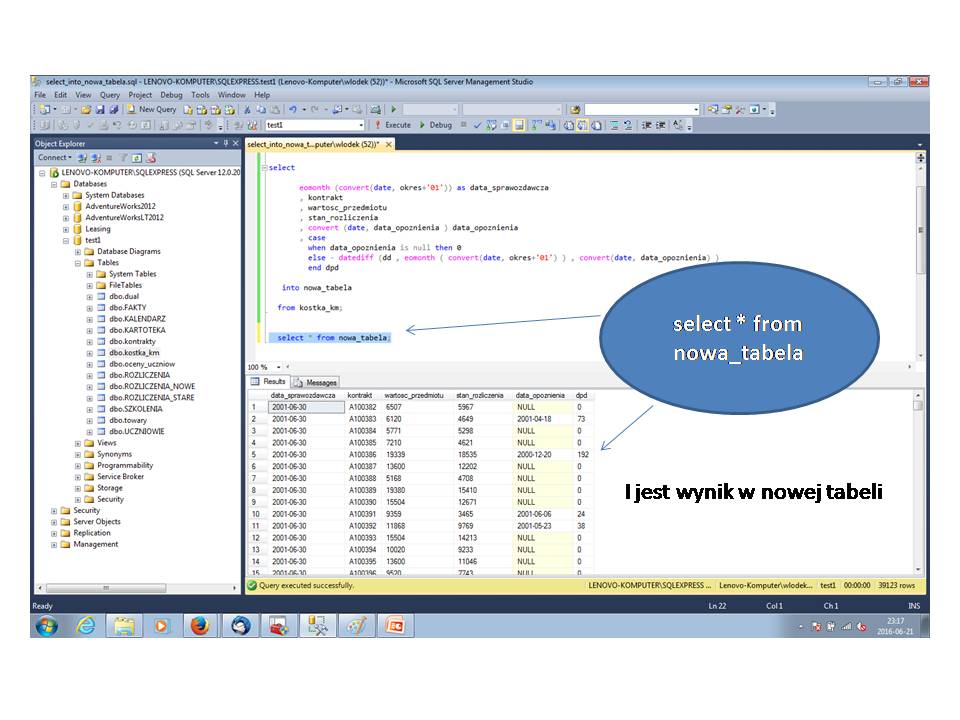Click the Object Explorer filter icon
The image size is (960, 720).
click(x=124, y=157)
